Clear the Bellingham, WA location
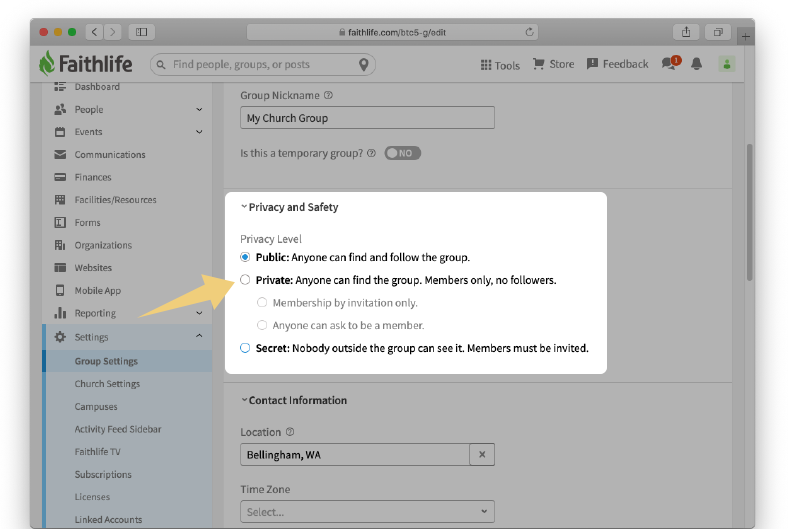The height and width of the screenshot is (529, 788). coord(482,455)
